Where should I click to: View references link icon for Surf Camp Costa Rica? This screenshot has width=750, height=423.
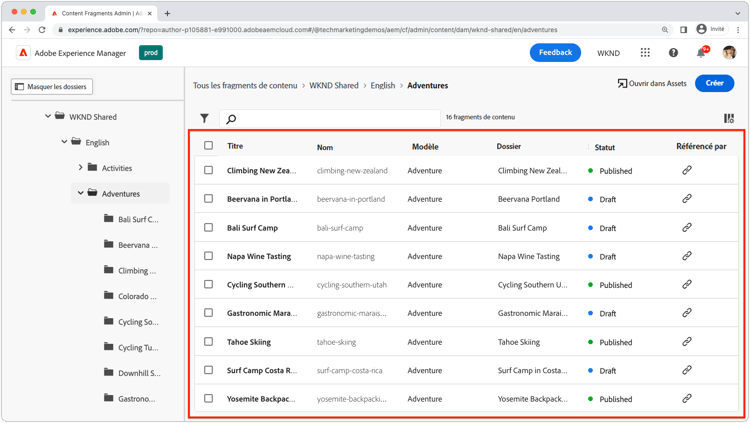(687, 370)
